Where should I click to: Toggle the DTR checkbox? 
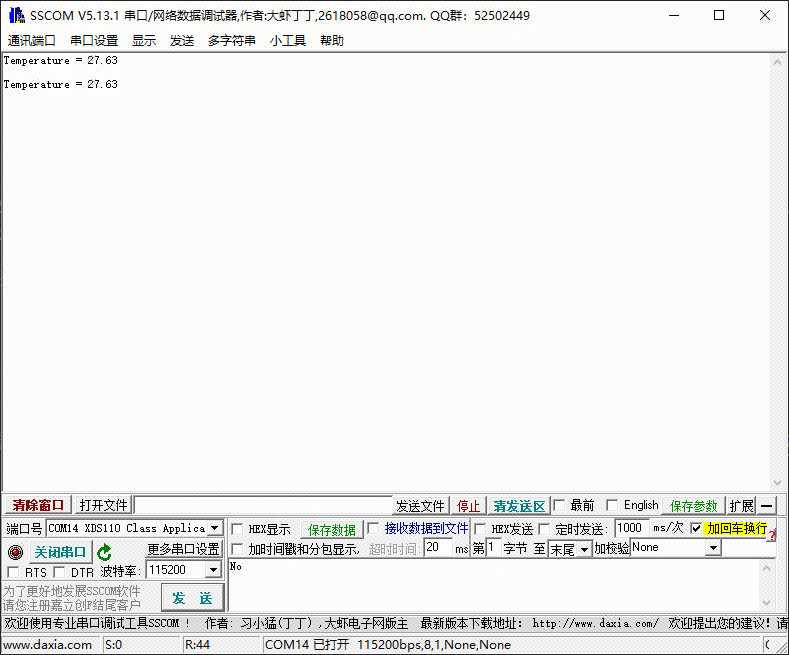pyautogui.click(x=59, y=572)
